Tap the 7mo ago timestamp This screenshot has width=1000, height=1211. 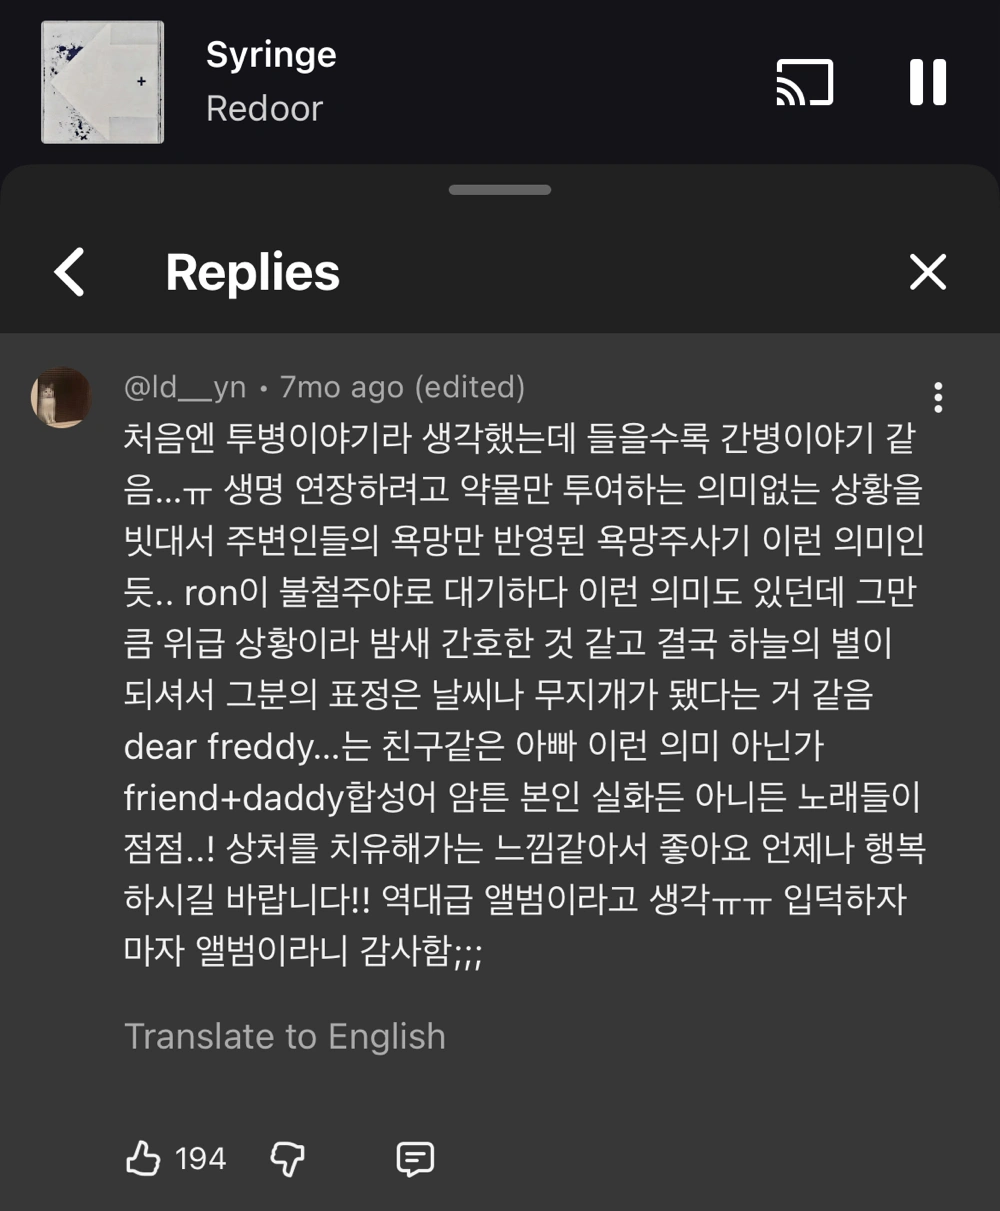[342, 387]
